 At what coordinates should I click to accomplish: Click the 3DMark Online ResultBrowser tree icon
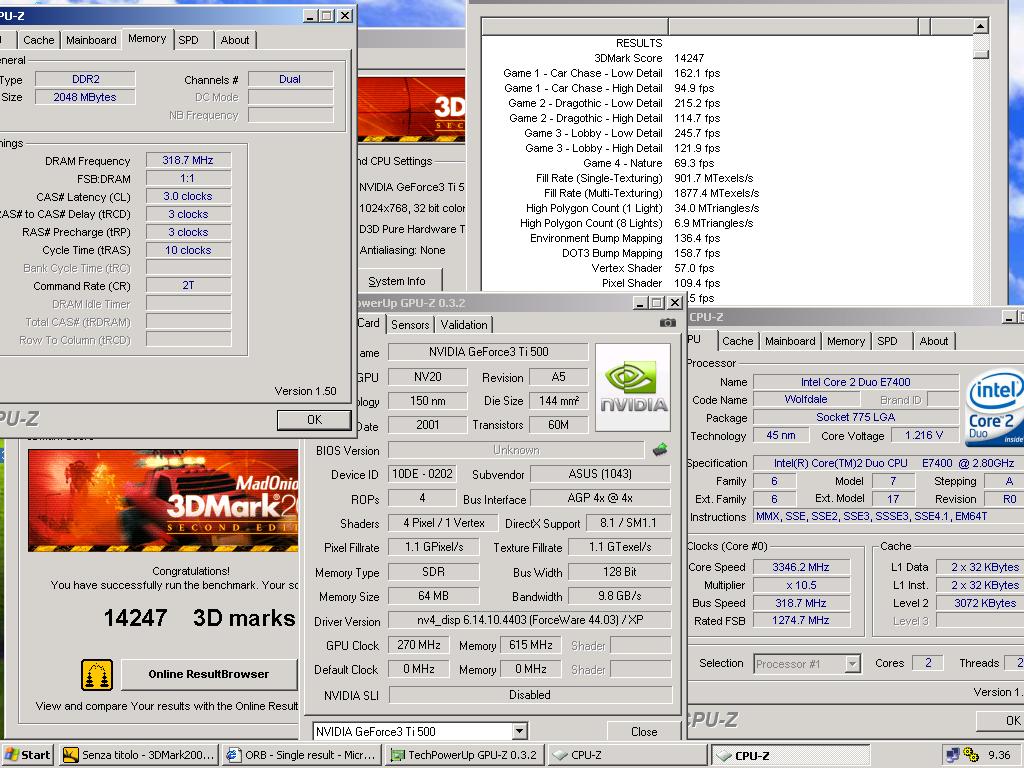pyautogui.click(x=97, y=675)
